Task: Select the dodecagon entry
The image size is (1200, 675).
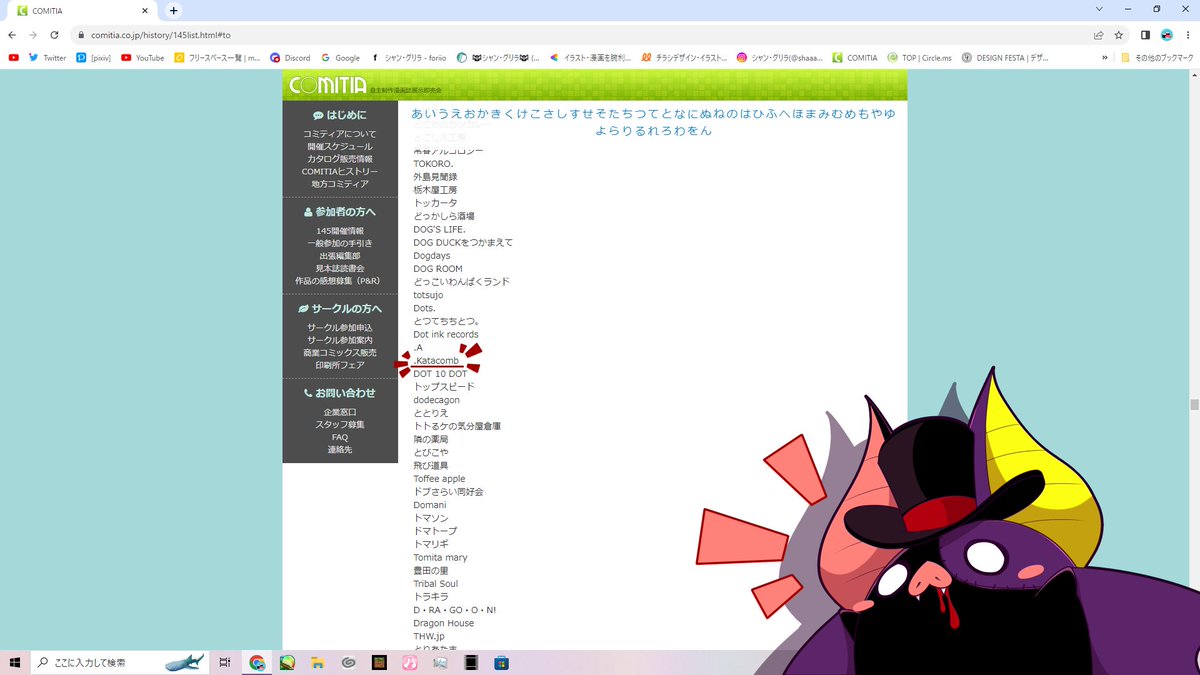Action: (x=437, y=400)
